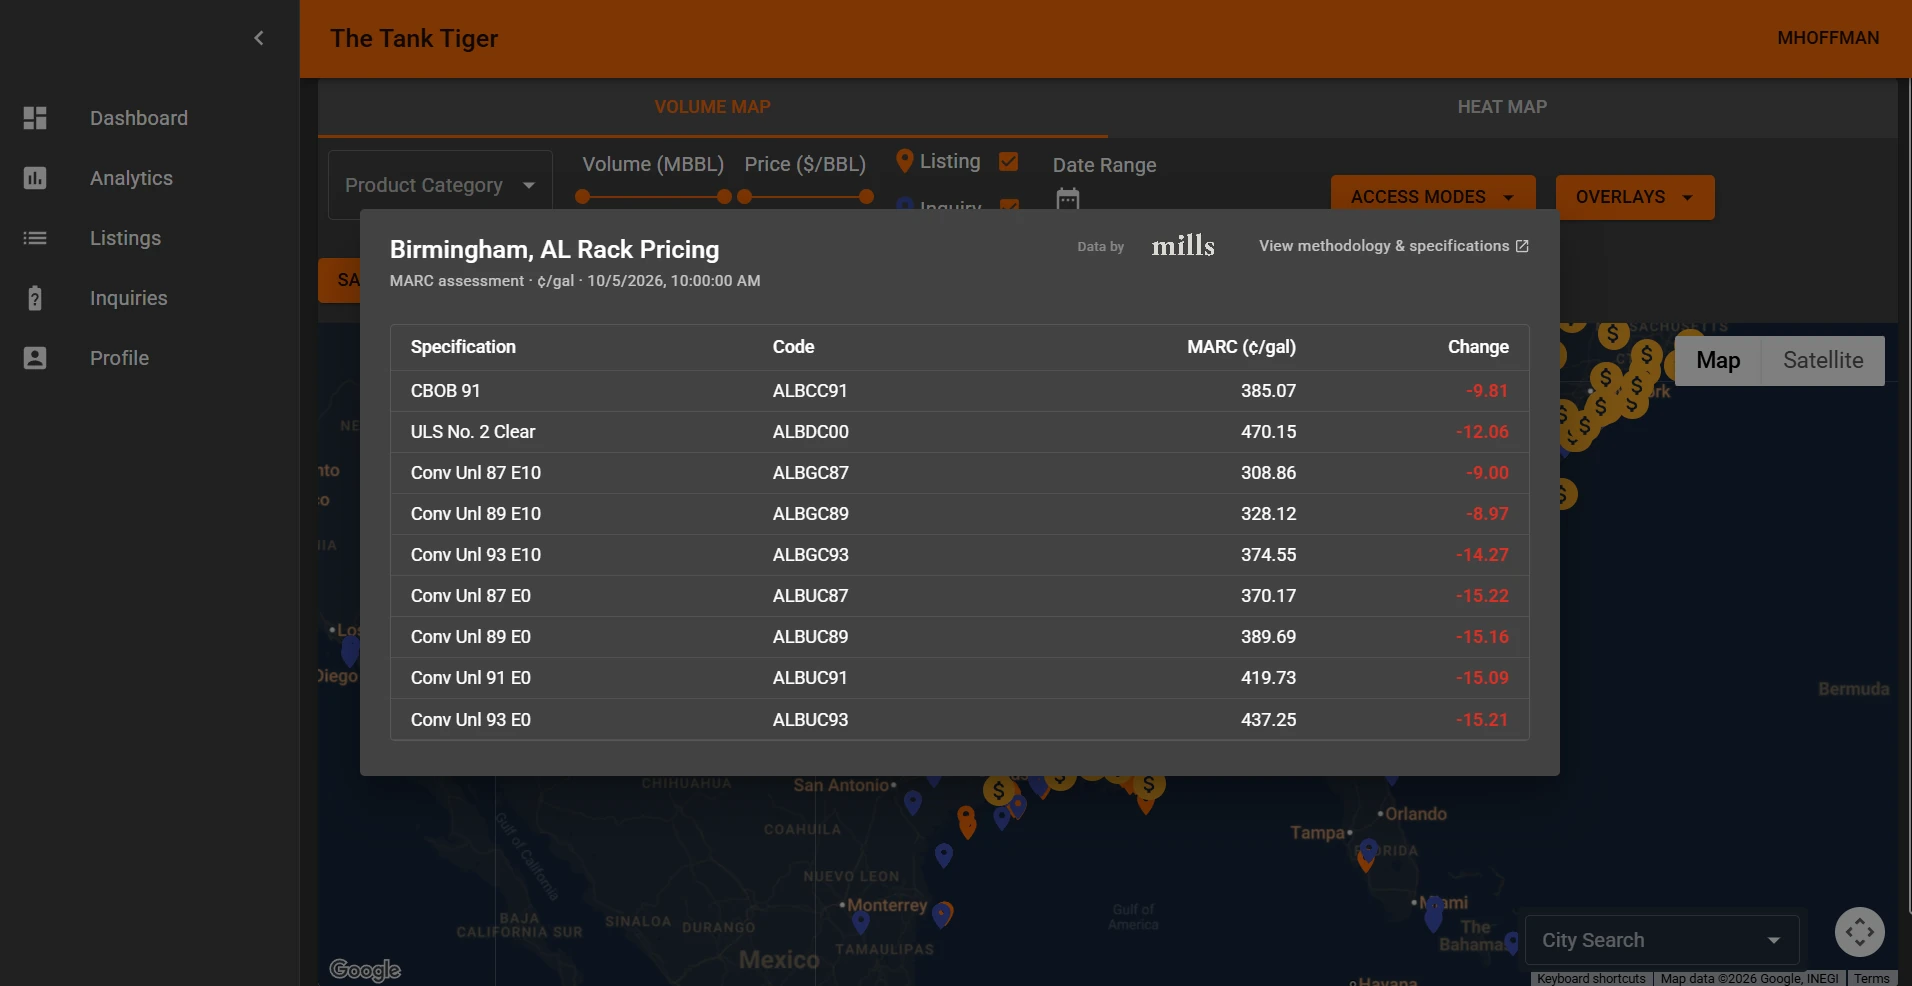Toggle the Listing checkbox
Image resolution: width=1912 pixels, height=986 pixels.
(1009, 161)
